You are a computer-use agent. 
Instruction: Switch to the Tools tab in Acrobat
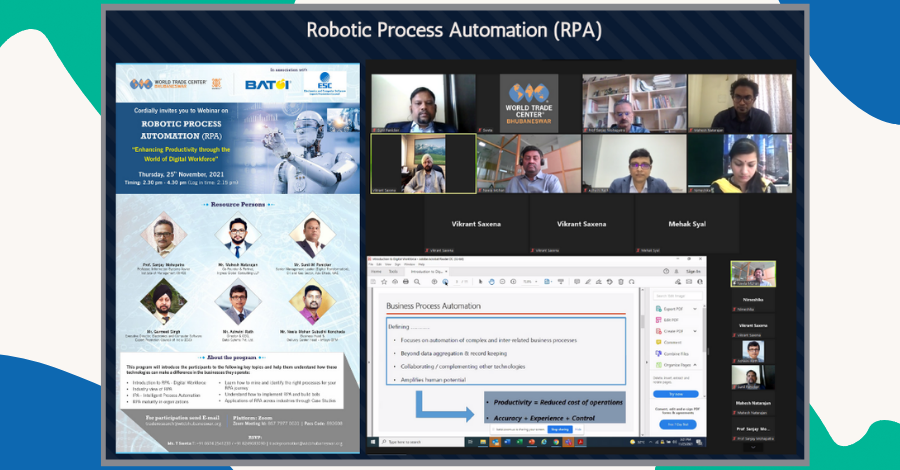(x=393, y=271)
